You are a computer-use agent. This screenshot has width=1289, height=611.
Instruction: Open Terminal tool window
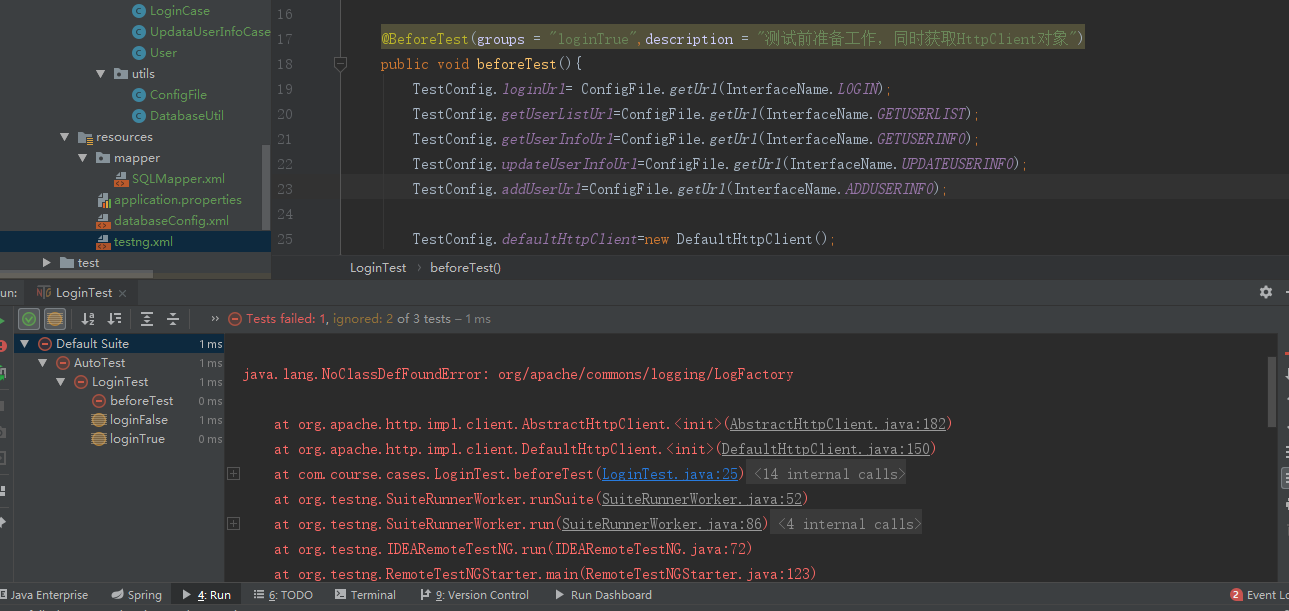point(365,595)
